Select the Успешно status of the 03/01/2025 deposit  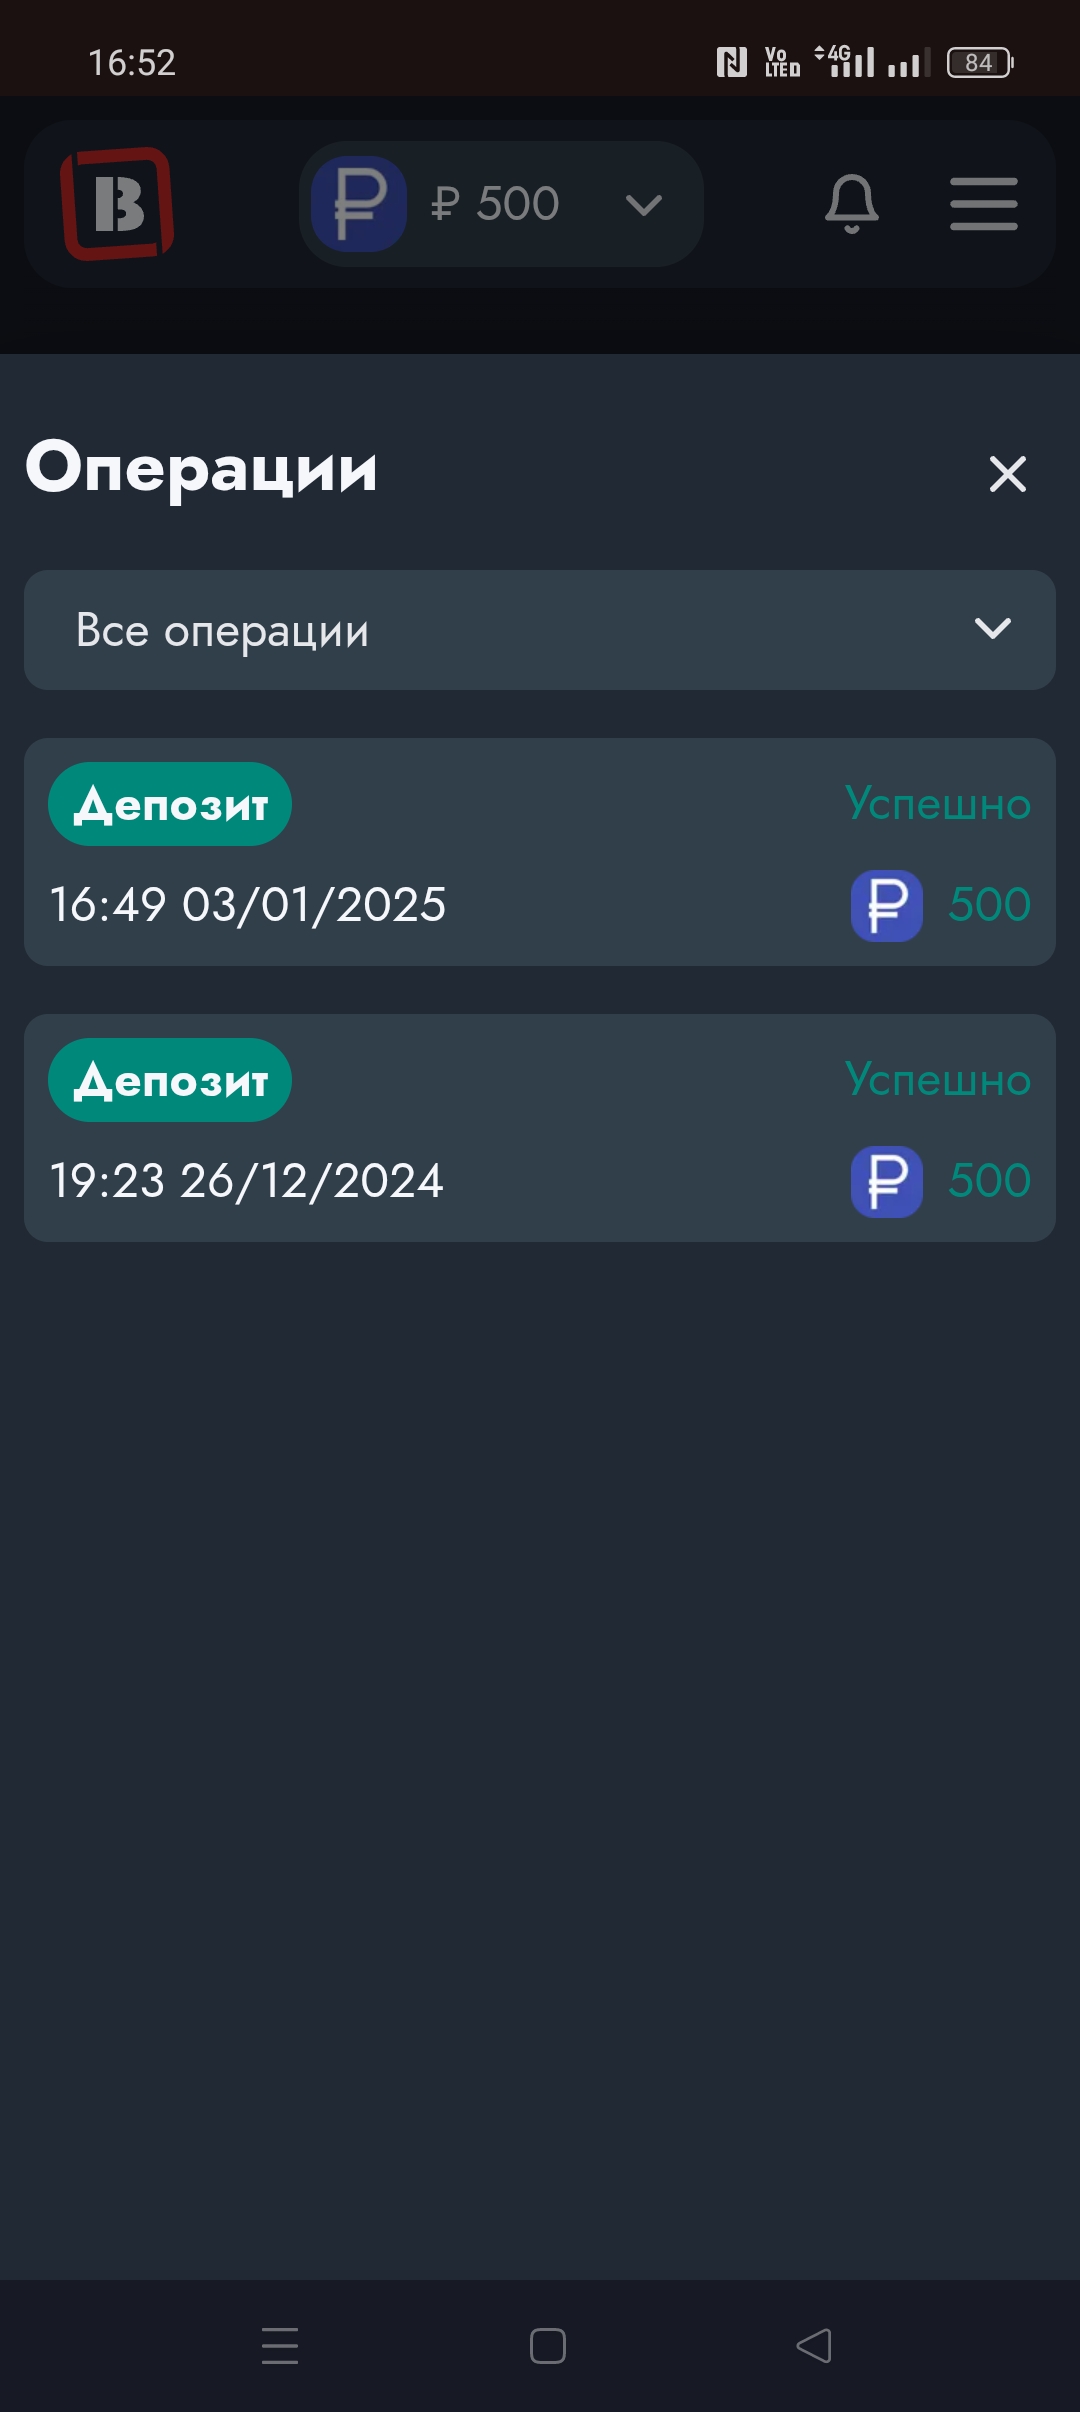938,803
